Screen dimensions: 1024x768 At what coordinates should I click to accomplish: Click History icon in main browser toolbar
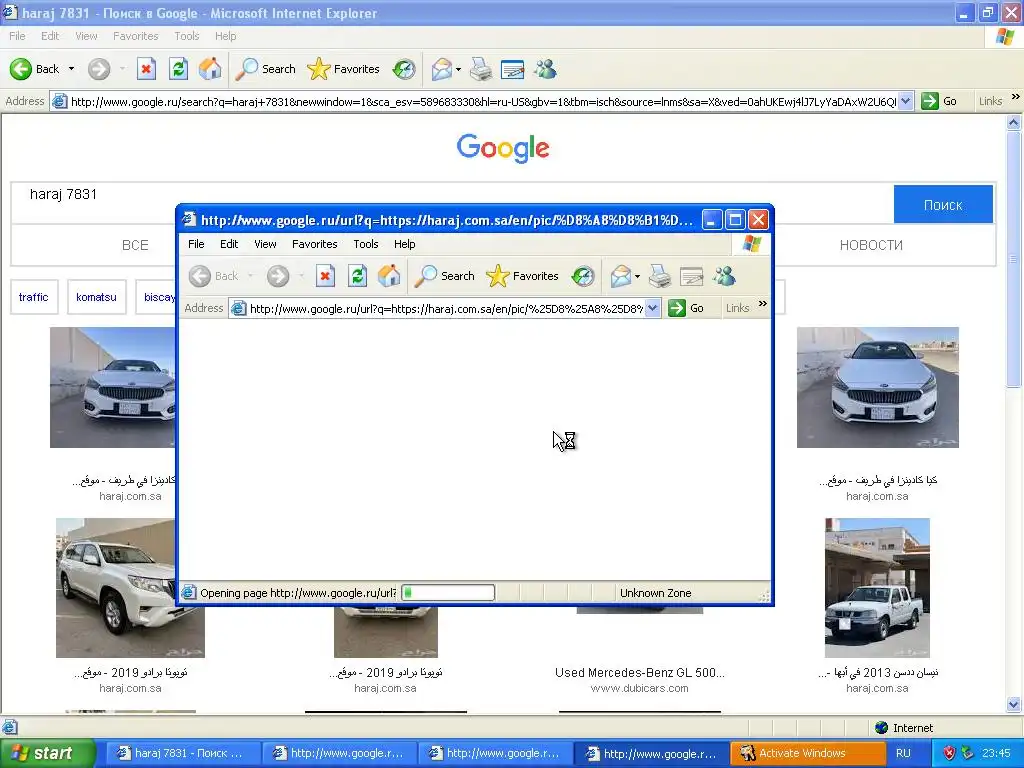tap(404, 69)
